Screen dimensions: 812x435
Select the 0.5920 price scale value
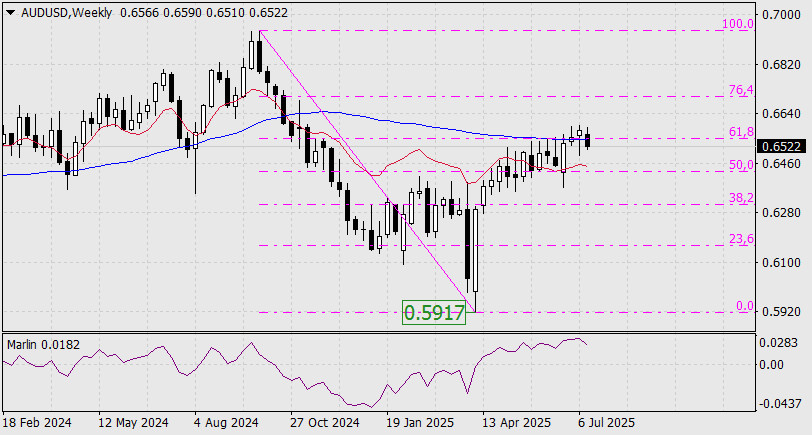click(780, 312)
